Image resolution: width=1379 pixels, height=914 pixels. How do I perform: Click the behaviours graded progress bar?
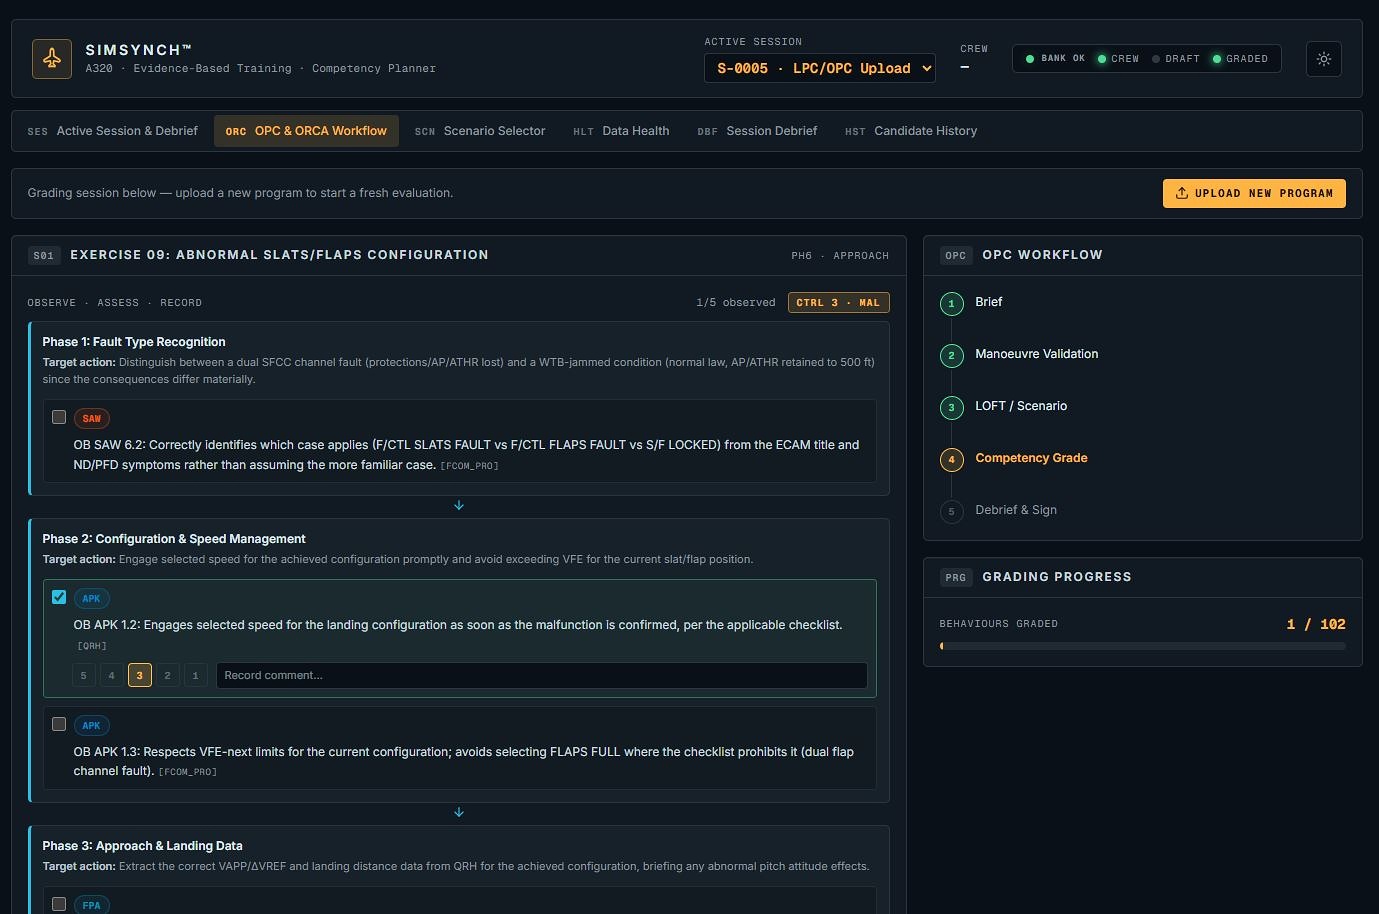[1143, 646]
